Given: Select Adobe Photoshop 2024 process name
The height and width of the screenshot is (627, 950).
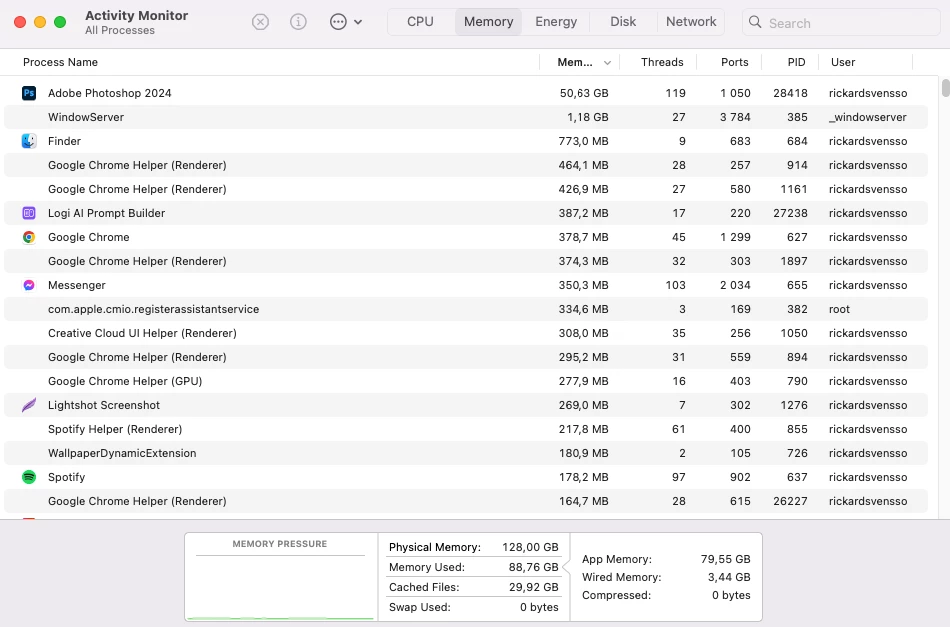Looking at the screenshot, I should [x=110, y=93].
